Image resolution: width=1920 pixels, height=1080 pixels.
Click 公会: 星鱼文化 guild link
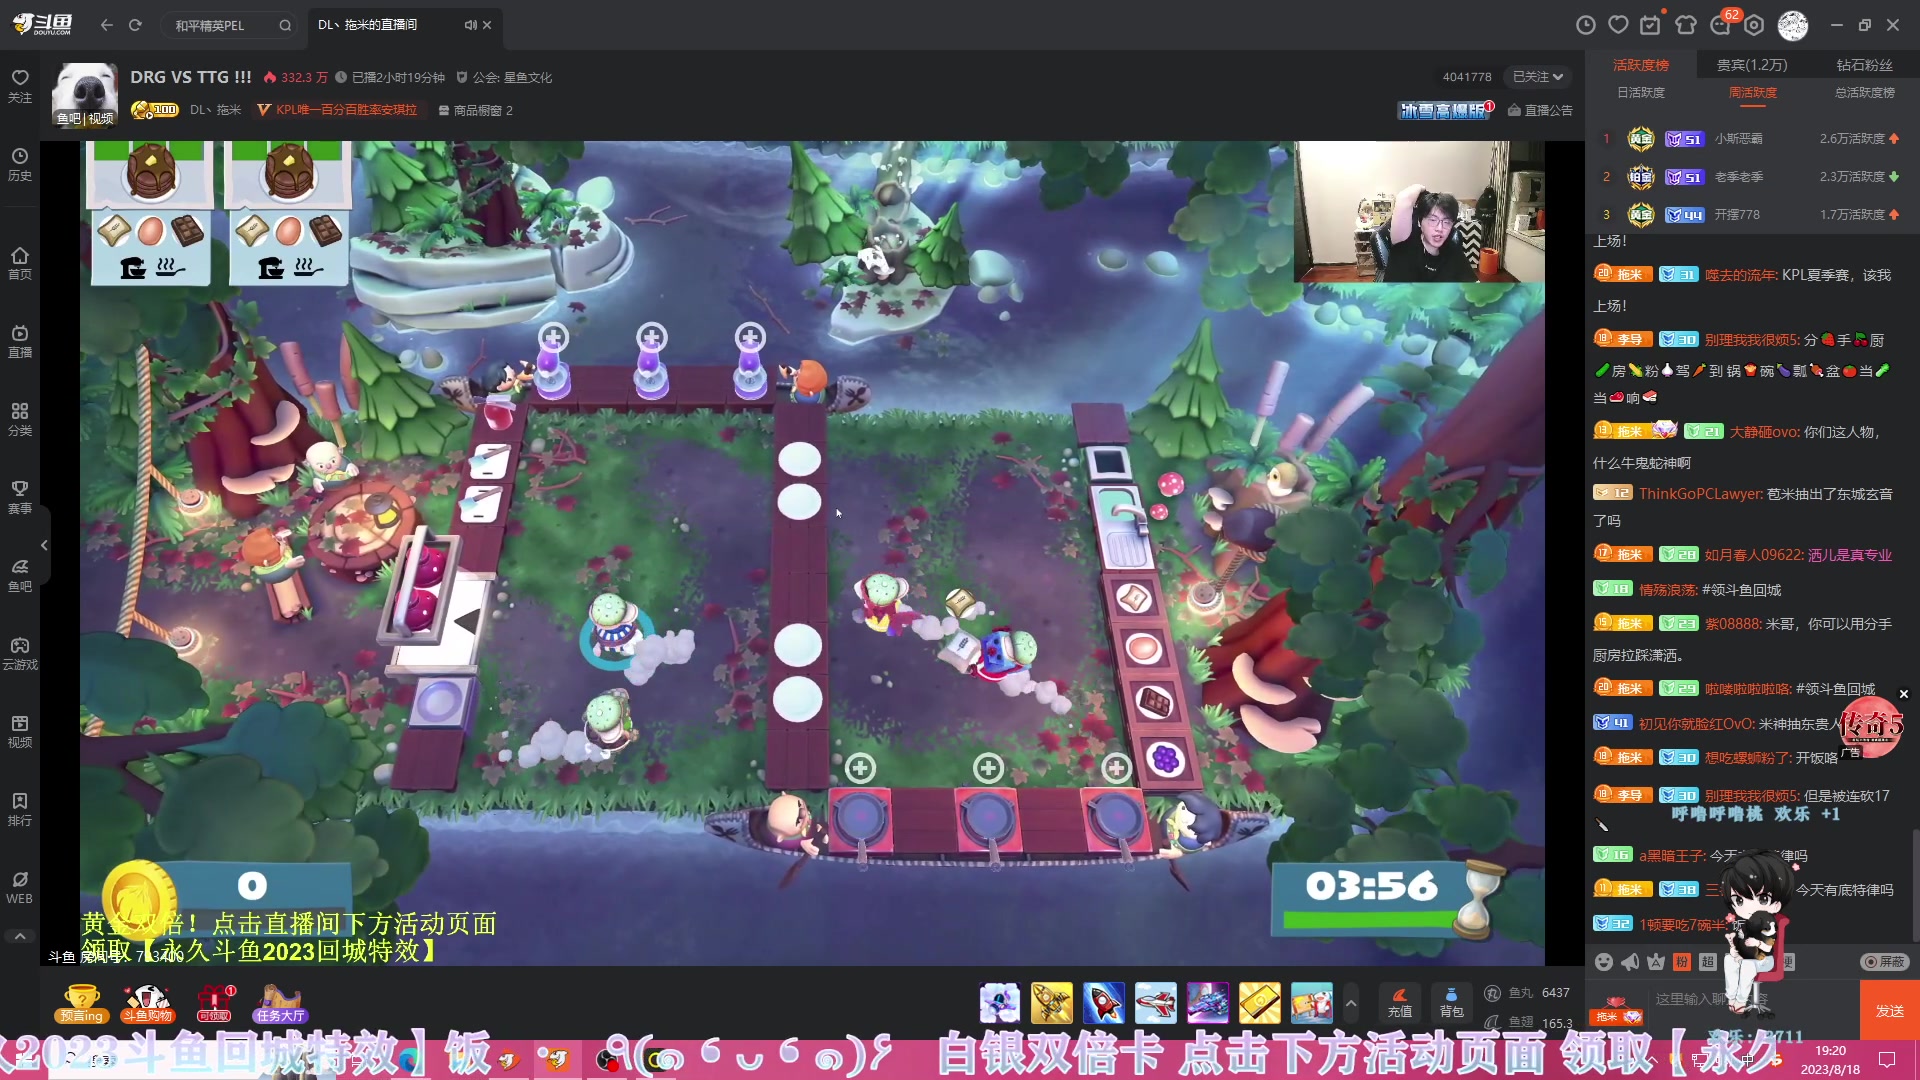504,77
